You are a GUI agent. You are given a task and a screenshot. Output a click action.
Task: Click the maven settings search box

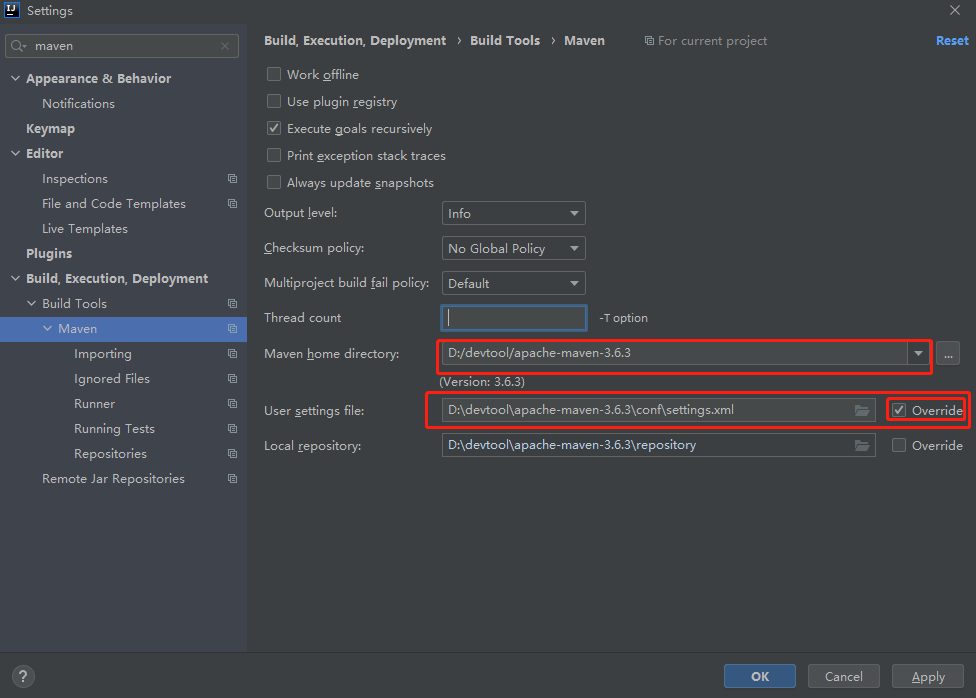click(122, 46)
